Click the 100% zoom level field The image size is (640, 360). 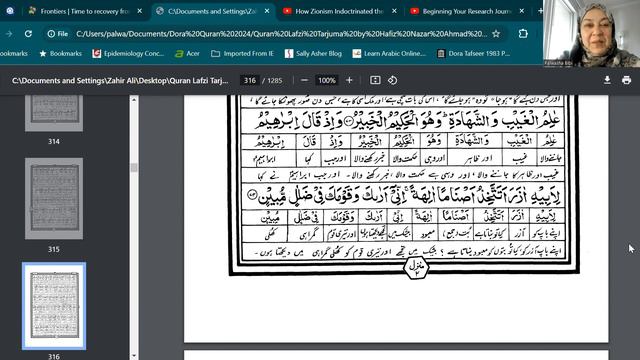click(x=327, y=80)
